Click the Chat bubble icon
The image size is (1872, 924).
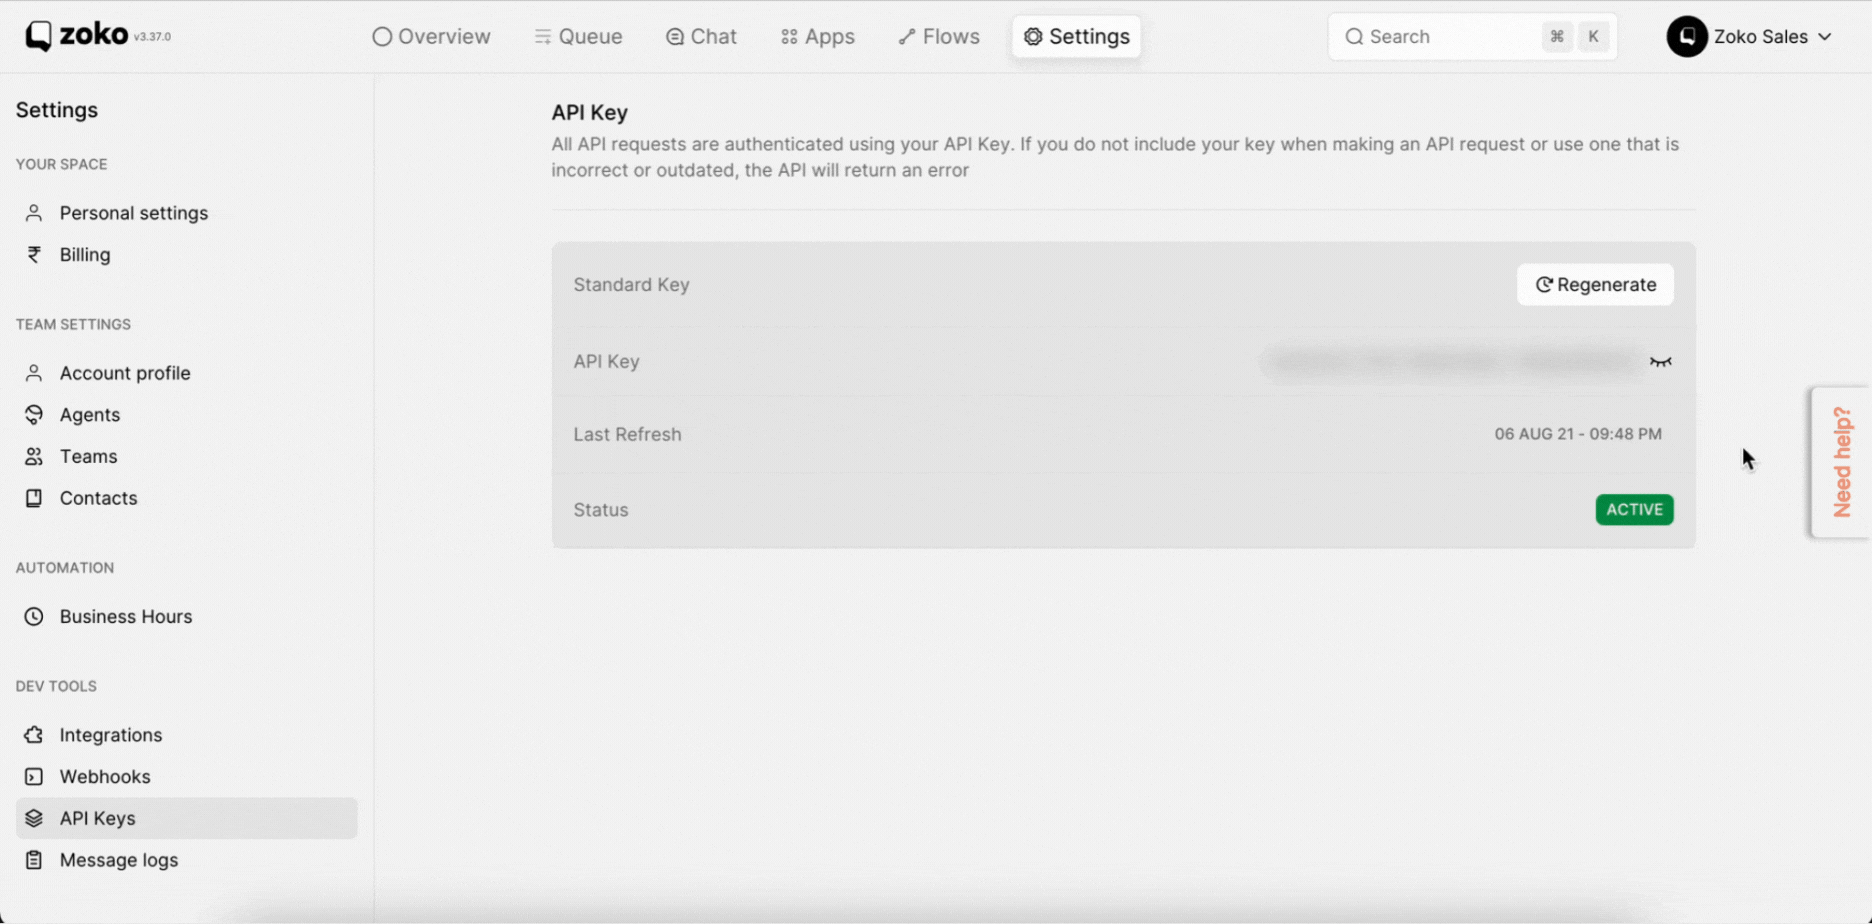tap(675, 37)
